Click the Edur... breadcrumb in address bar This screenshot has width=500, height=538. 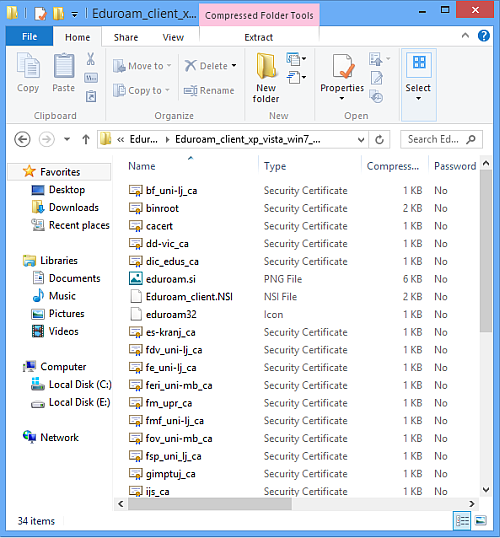143,139
